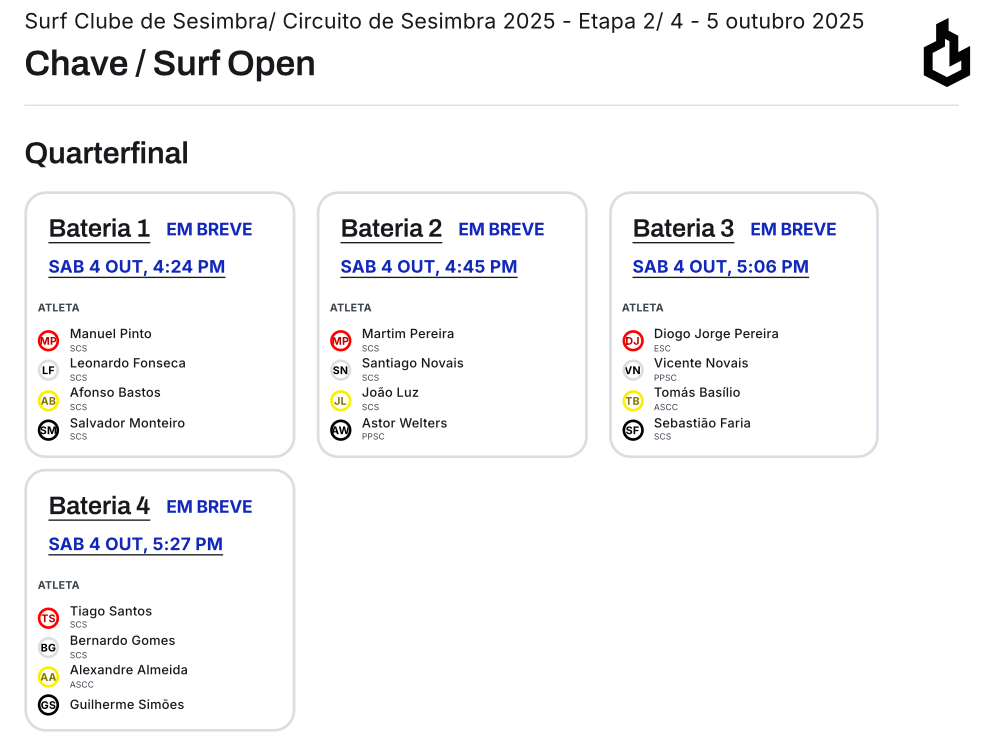Click EM BREVE status on Bateria 4
The width and height of the screenshot is (1001, 739).
coord(209,507)
